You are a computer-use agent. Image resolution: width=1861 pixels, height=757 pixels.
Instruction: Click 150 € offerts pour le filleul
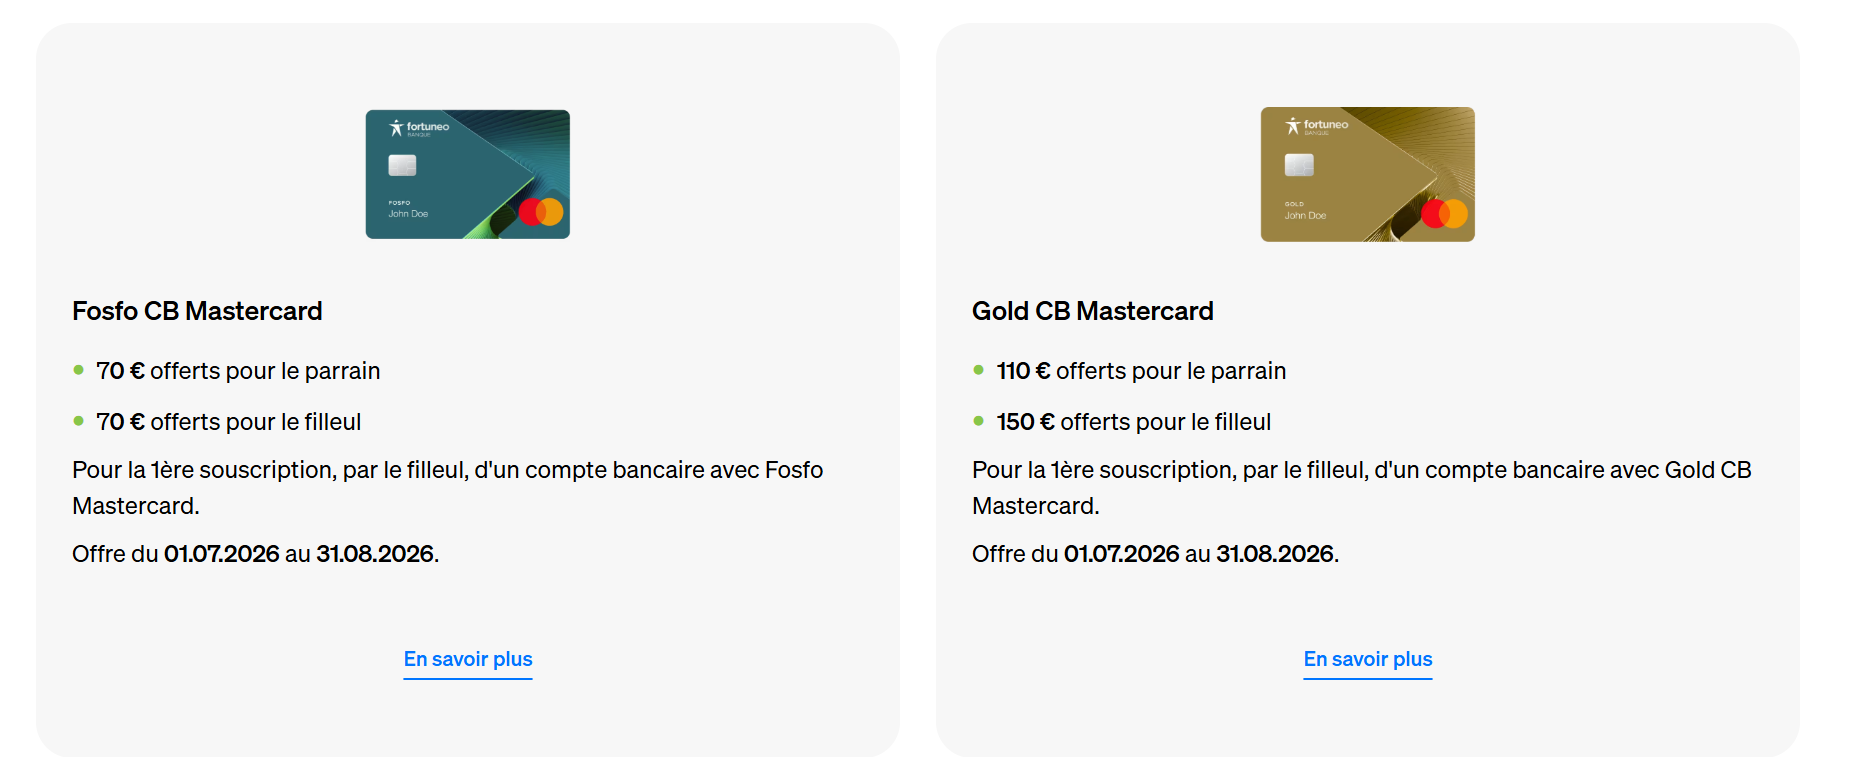point(1134,422)
